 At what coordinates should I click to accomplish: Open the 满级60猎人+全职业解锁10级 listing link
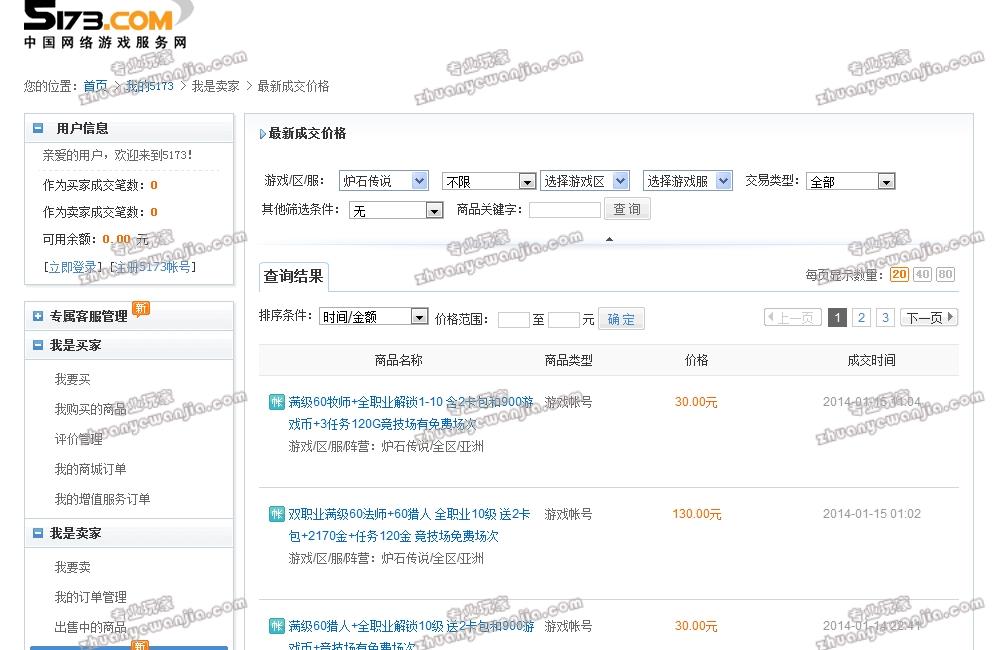[411, 635]
